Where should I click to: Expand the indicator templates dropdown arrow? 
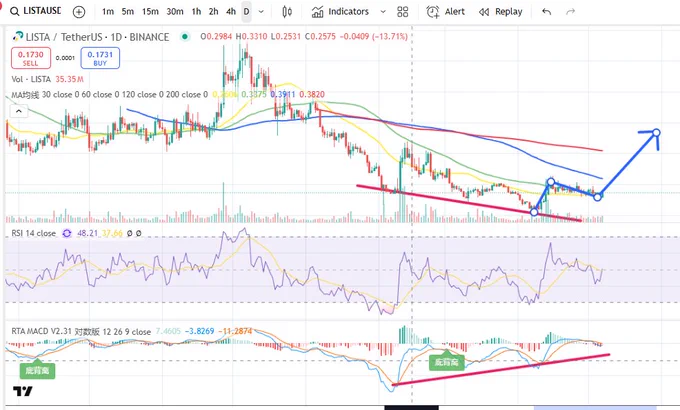tap(383, 12)
